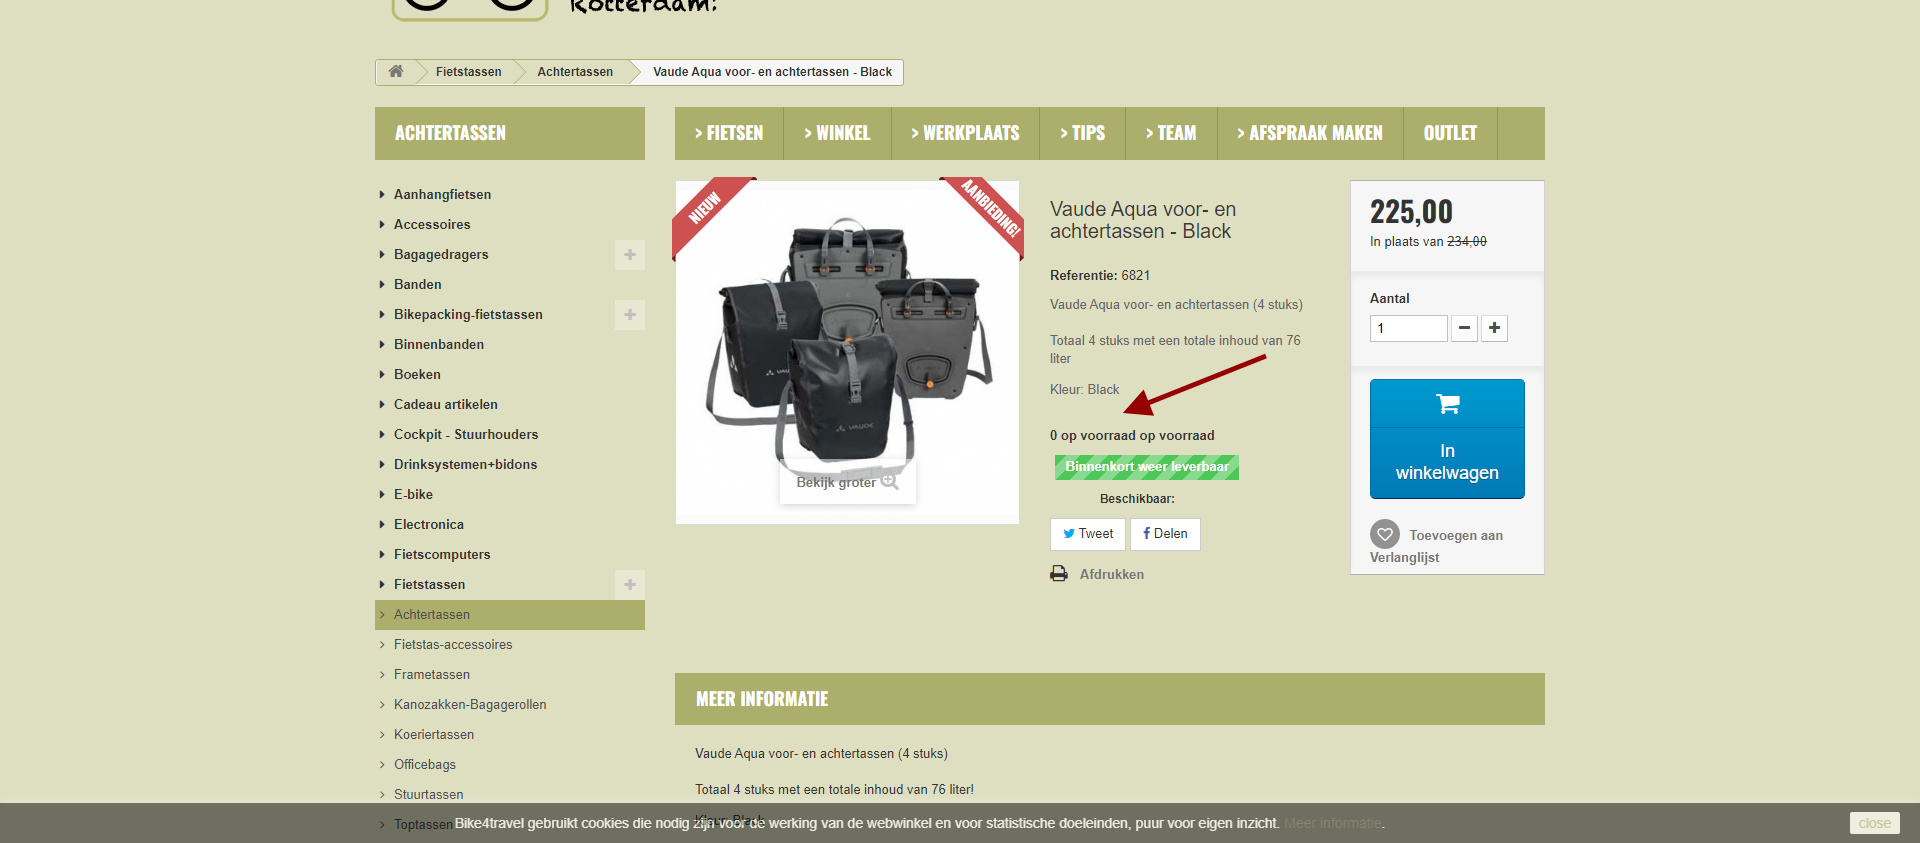This screenshot has height=843, width=1920.
Task: Open the Afspraak Maken menu
Action: click(x=1310, y=133)
